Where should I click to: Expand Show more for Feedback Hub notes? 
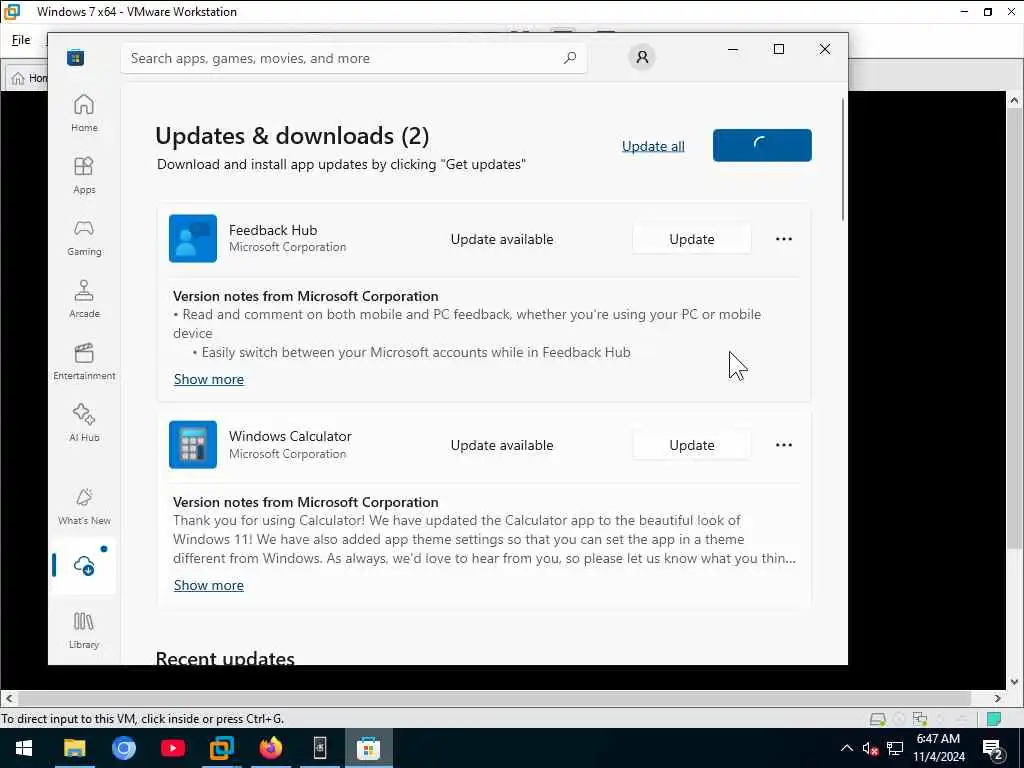208,379
